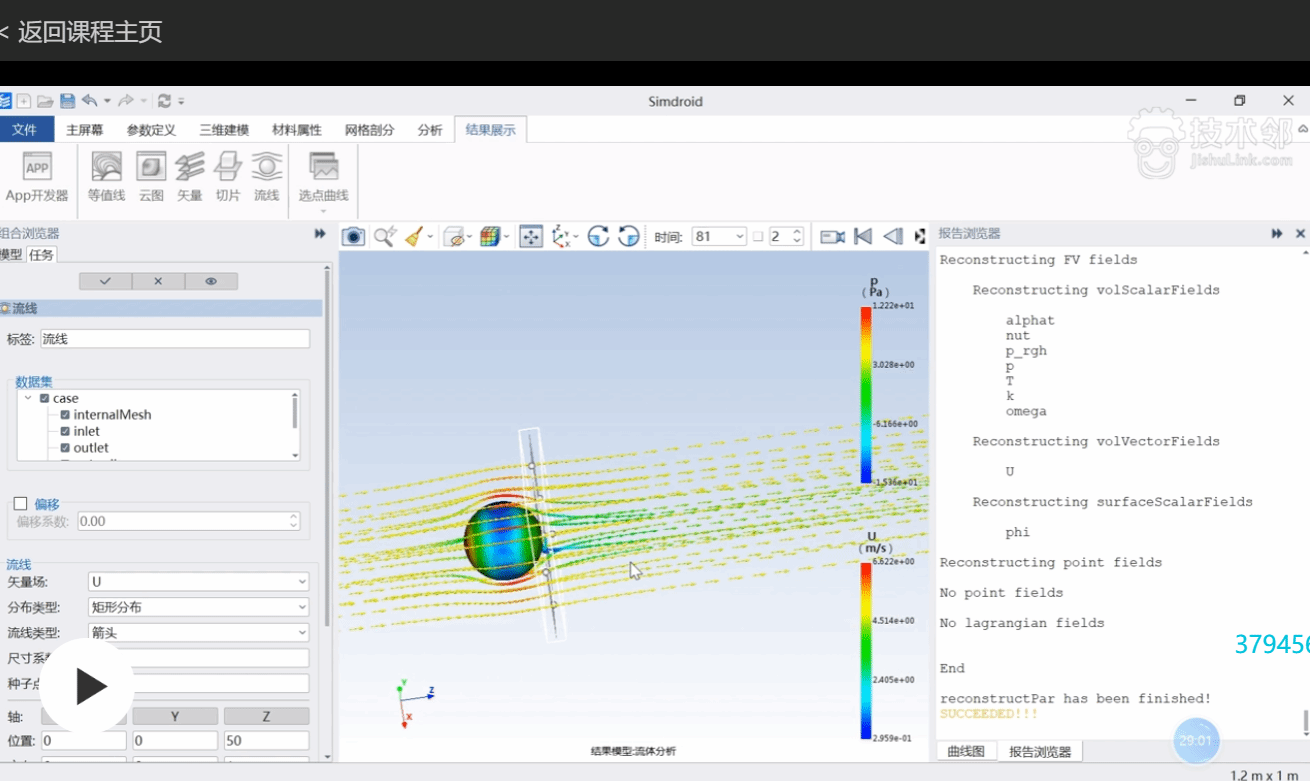Viewport: 1310px width, 781px height.
Task: Click the video camera record icon
Action: [832, 236]
